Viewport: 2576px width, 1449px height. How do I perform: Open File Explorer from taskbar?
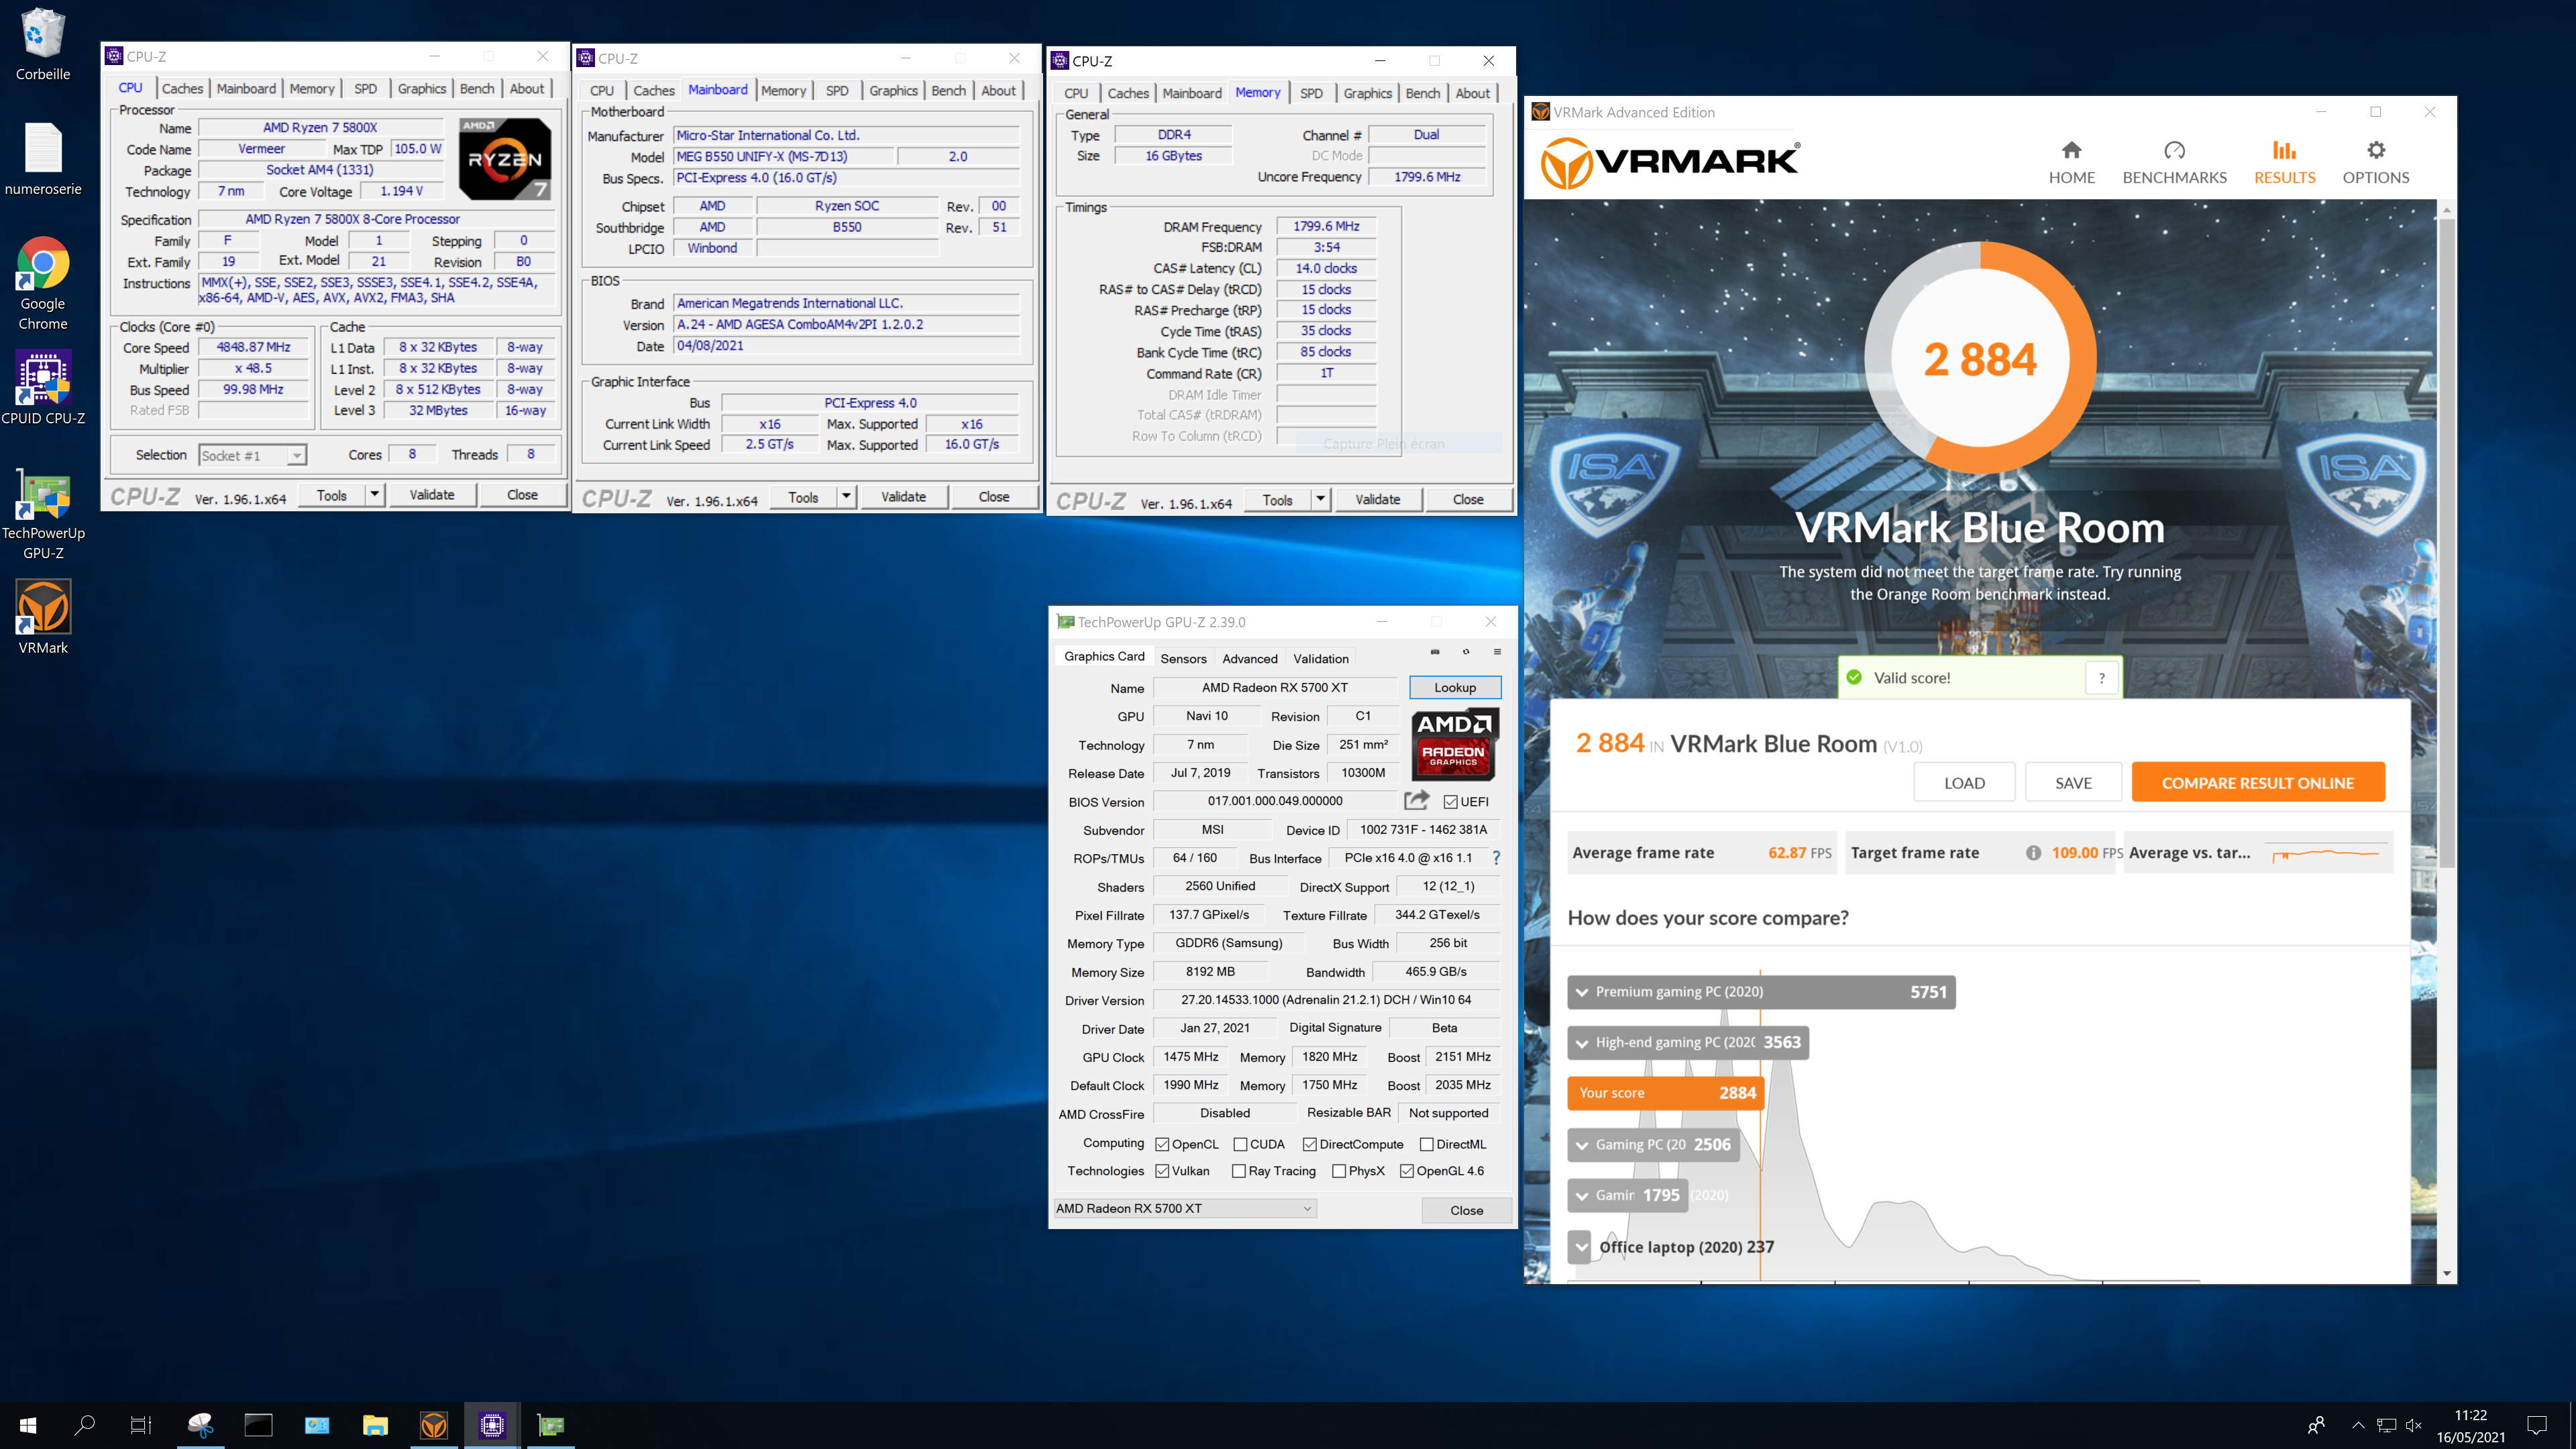tap(375, 1425)
